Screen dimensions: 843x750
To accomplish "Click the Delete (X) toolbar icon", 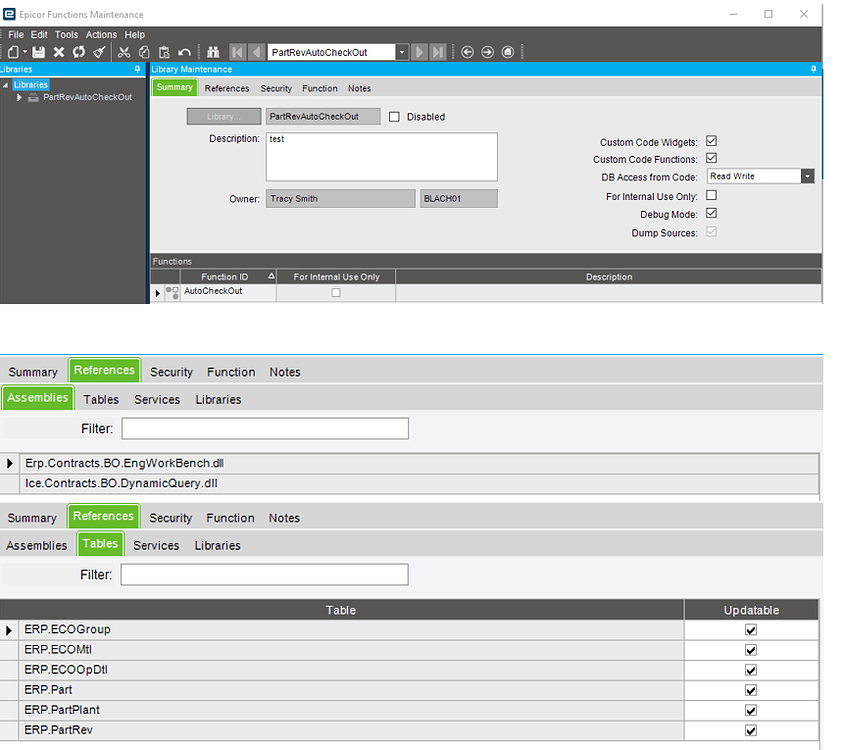I will click(x=58, y=51).
